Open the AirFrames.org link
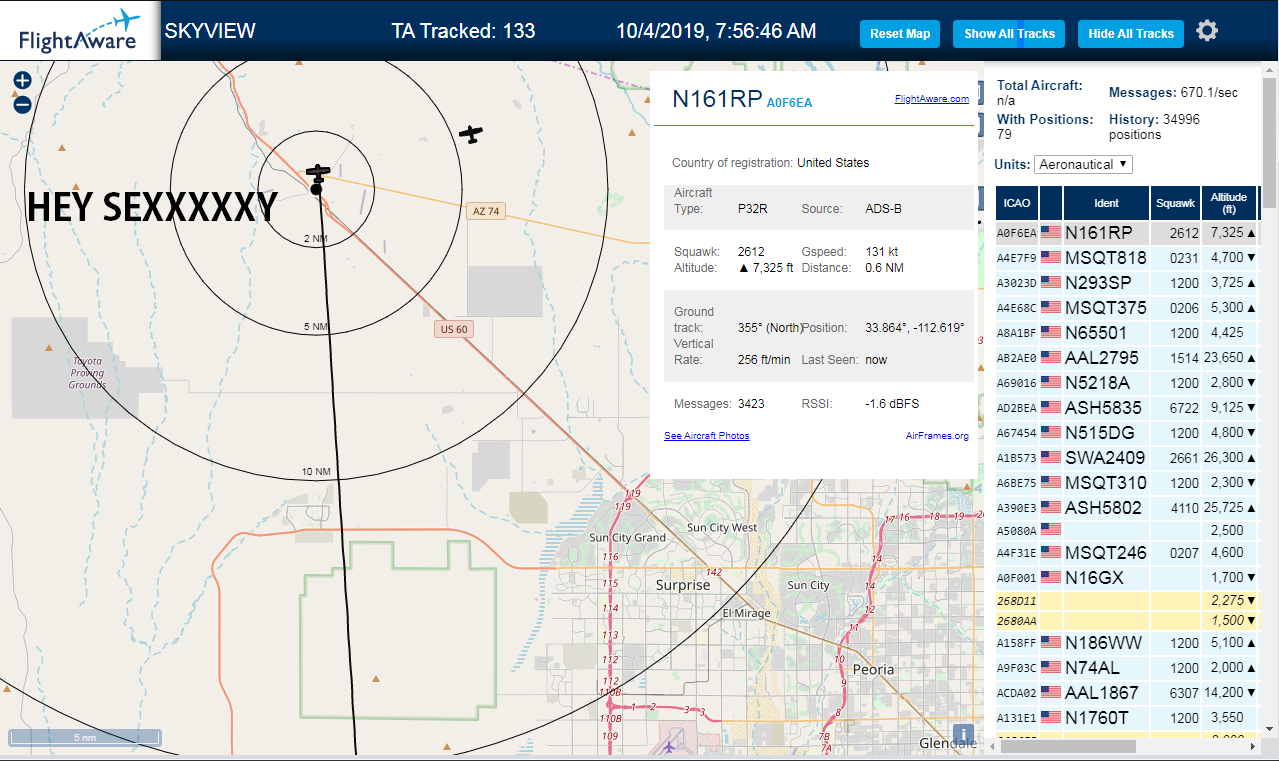 coord(937,436)
